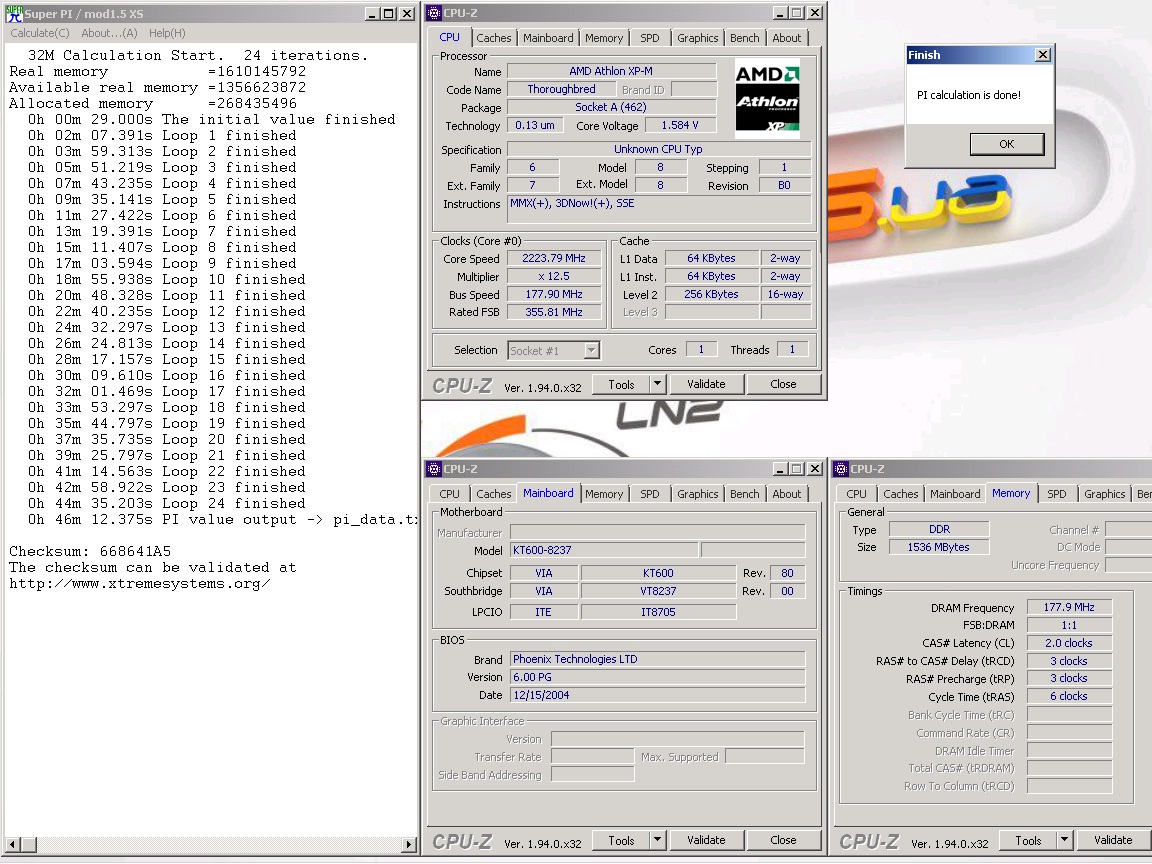Click Close button in top CPU-Z window

point(783,384)
